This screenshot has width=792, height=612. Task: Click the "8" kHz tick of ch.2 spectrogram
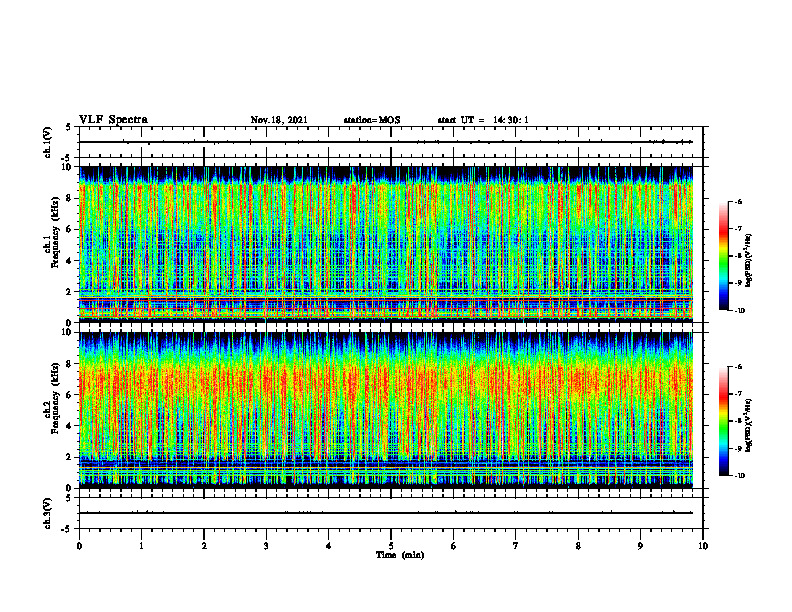(71, 364)
